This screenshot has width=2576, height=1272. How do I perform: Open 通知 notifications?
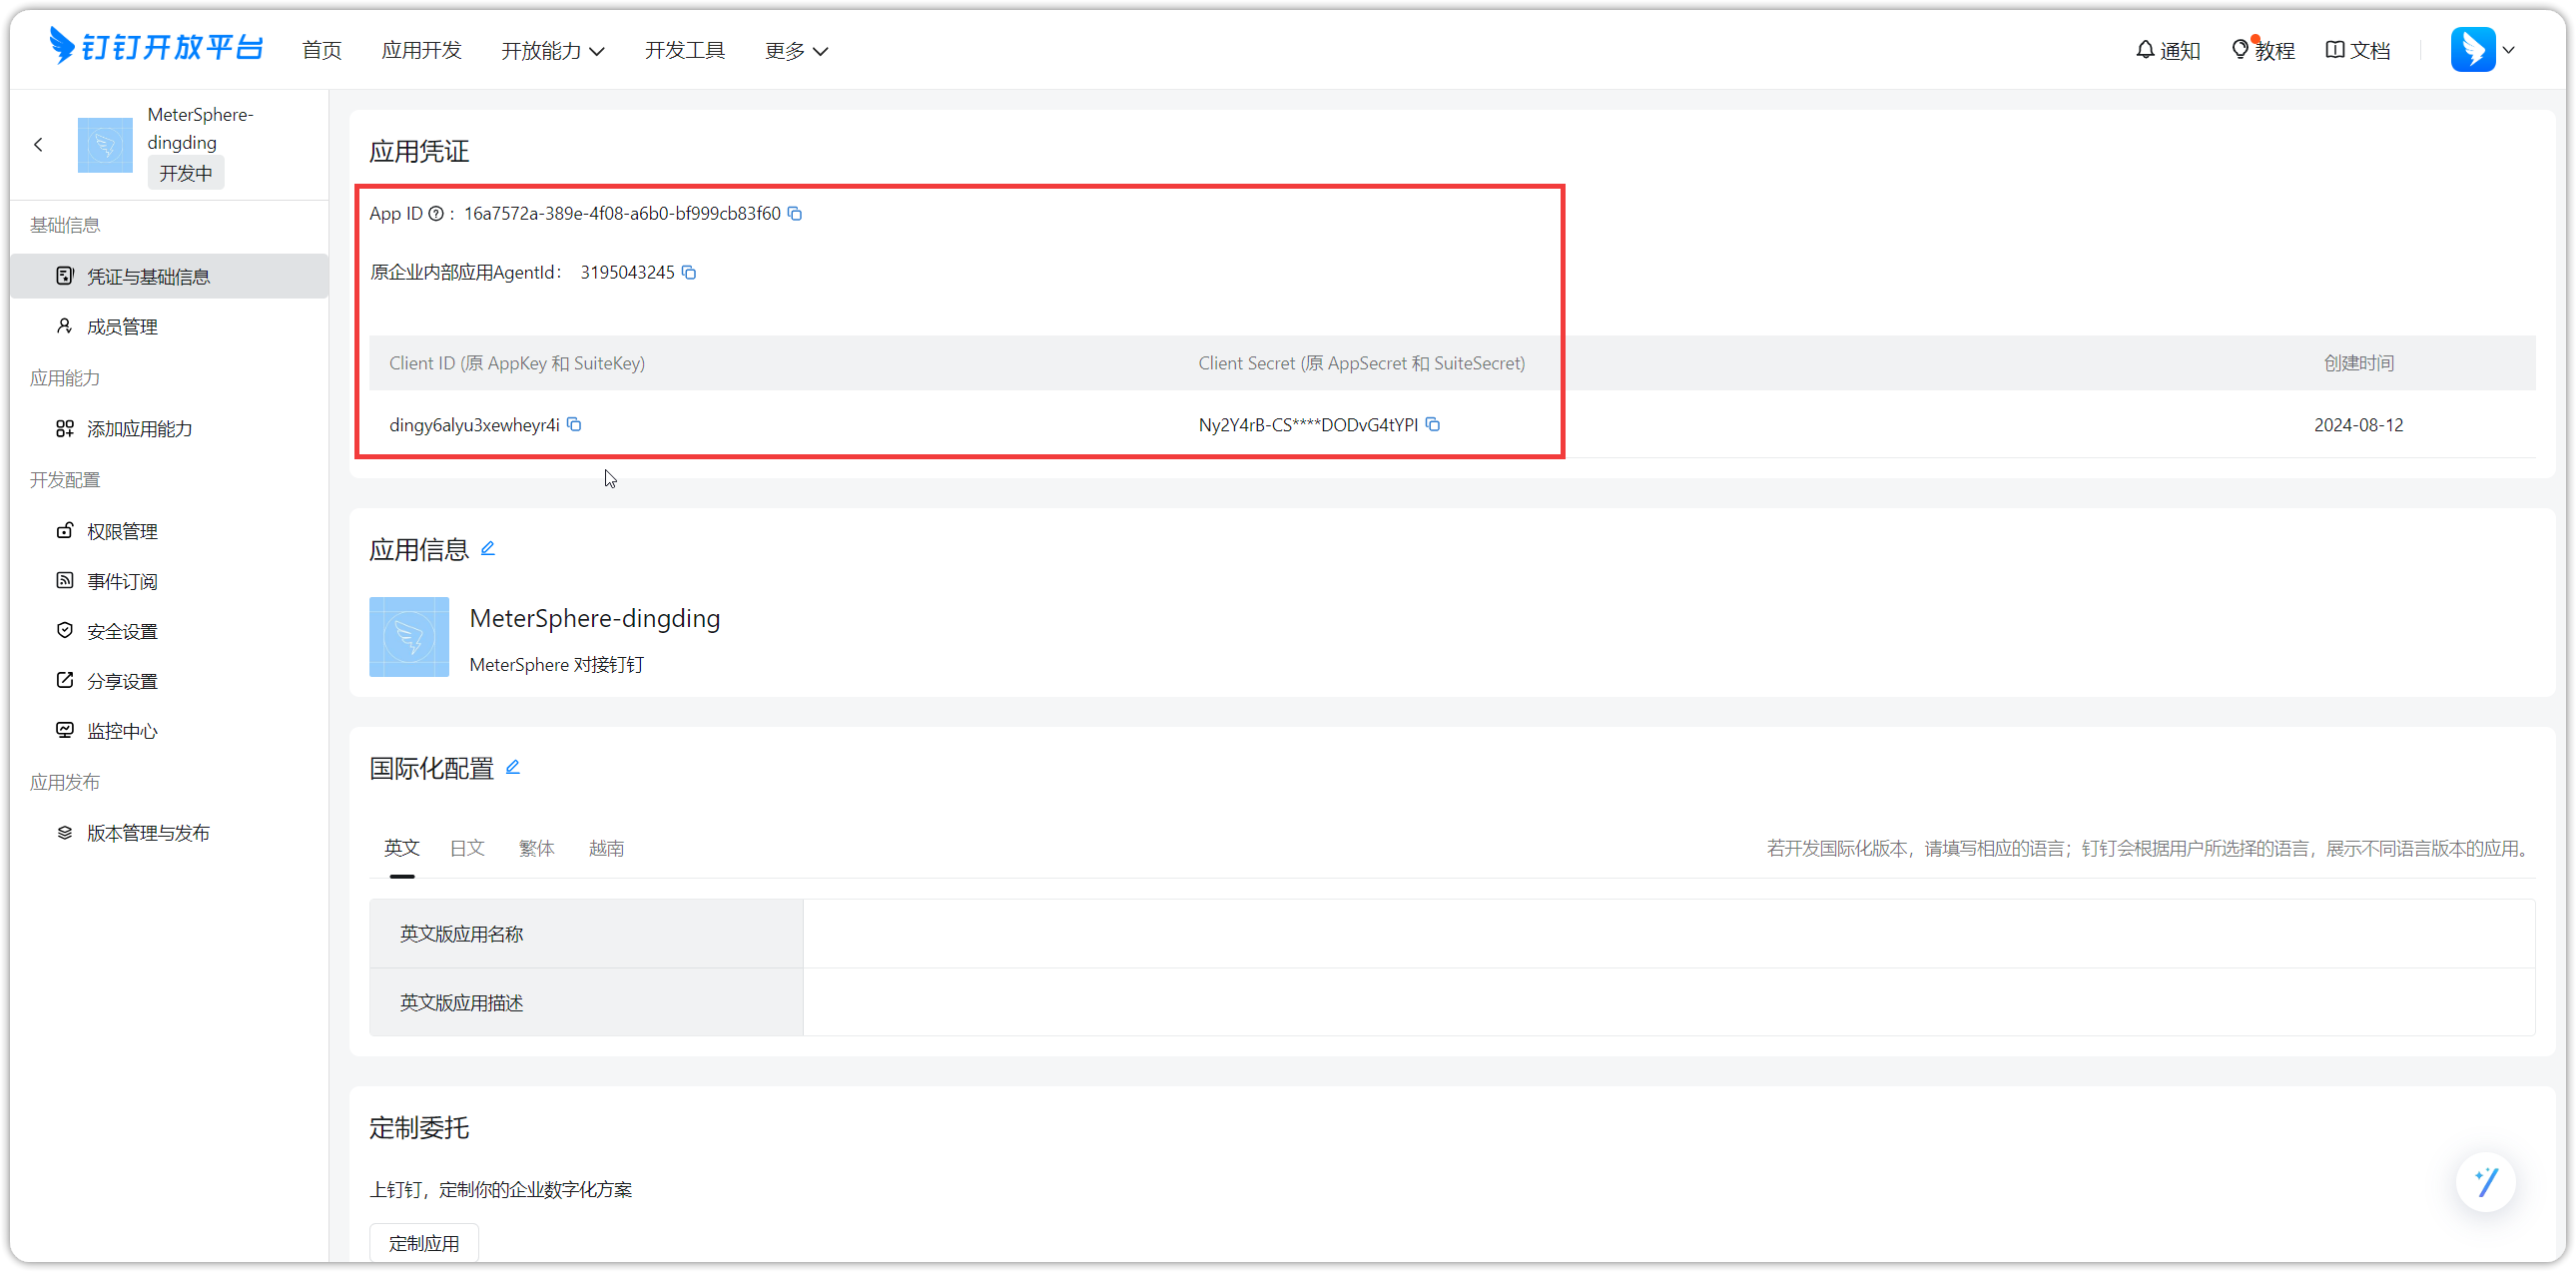2167,50
